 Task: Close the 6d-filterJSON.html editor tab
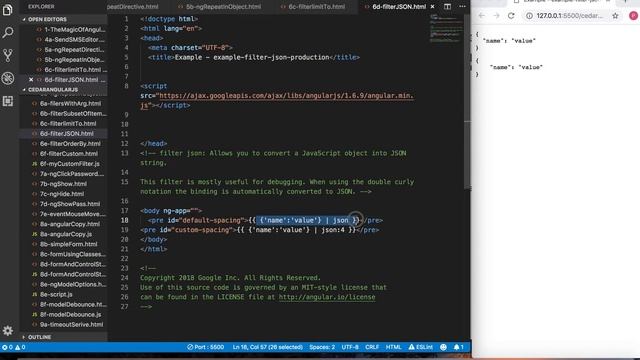(432, 7)
